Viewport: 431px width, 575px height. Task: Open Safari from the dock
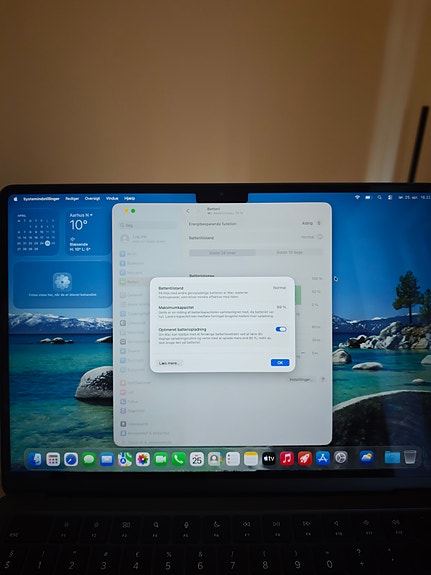tap(71, 459)
